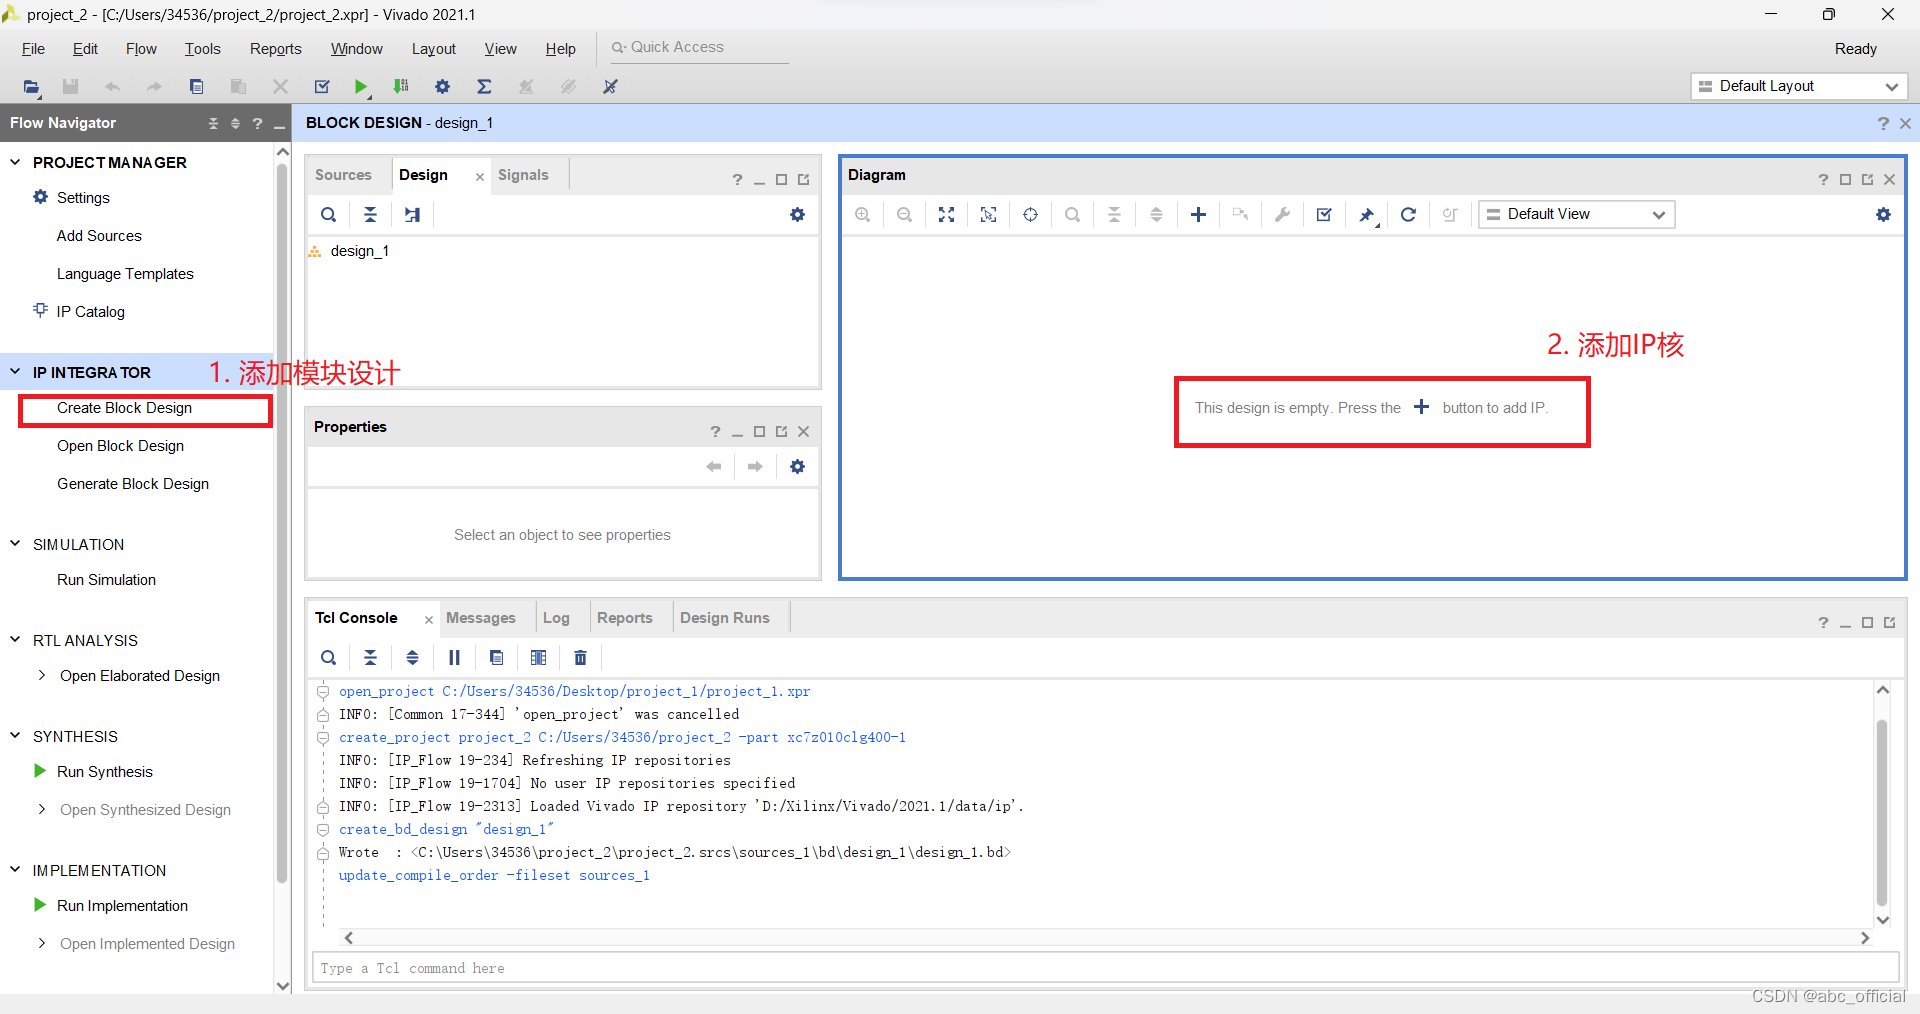Click the Add IP plus icon in Diagram toolbar
The width and height of the screenshot is (1920, 1014).
pos(1198,214)
